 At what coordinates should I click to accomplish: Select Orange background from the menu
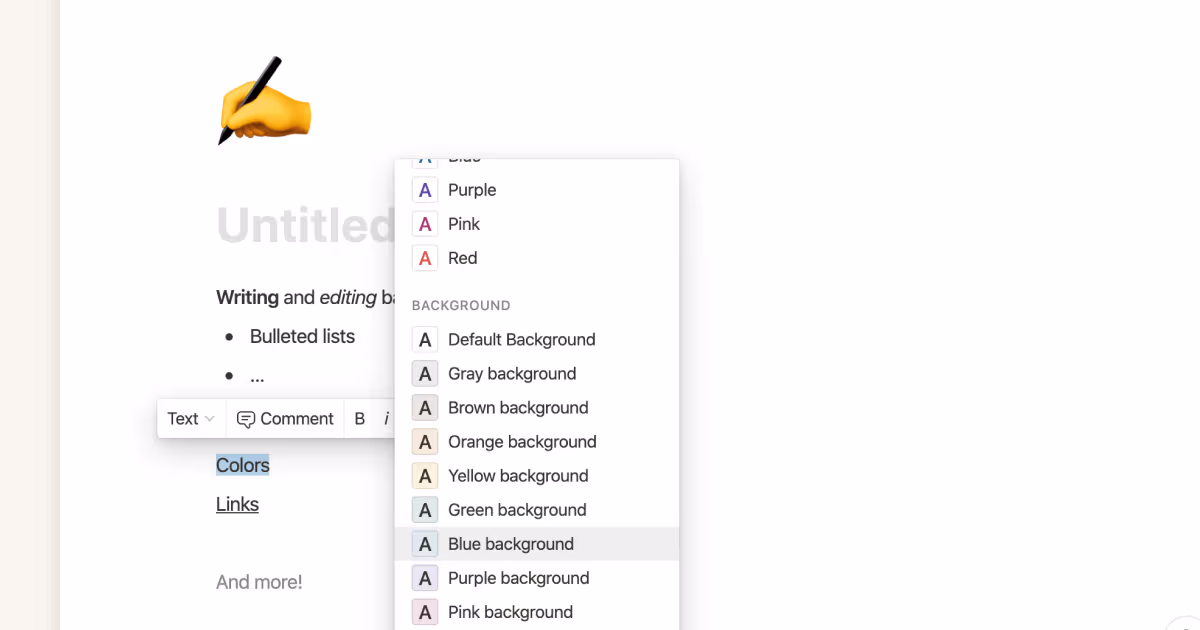coord(522,441)
